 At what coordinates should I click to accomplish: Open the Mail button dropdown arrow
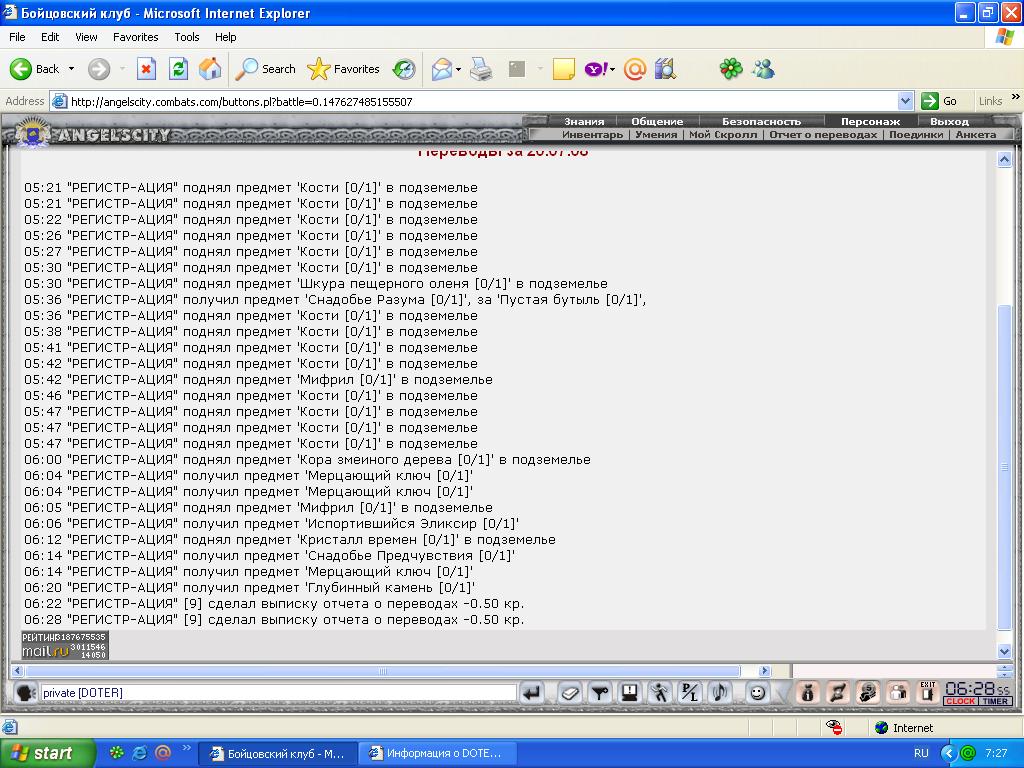458,69
